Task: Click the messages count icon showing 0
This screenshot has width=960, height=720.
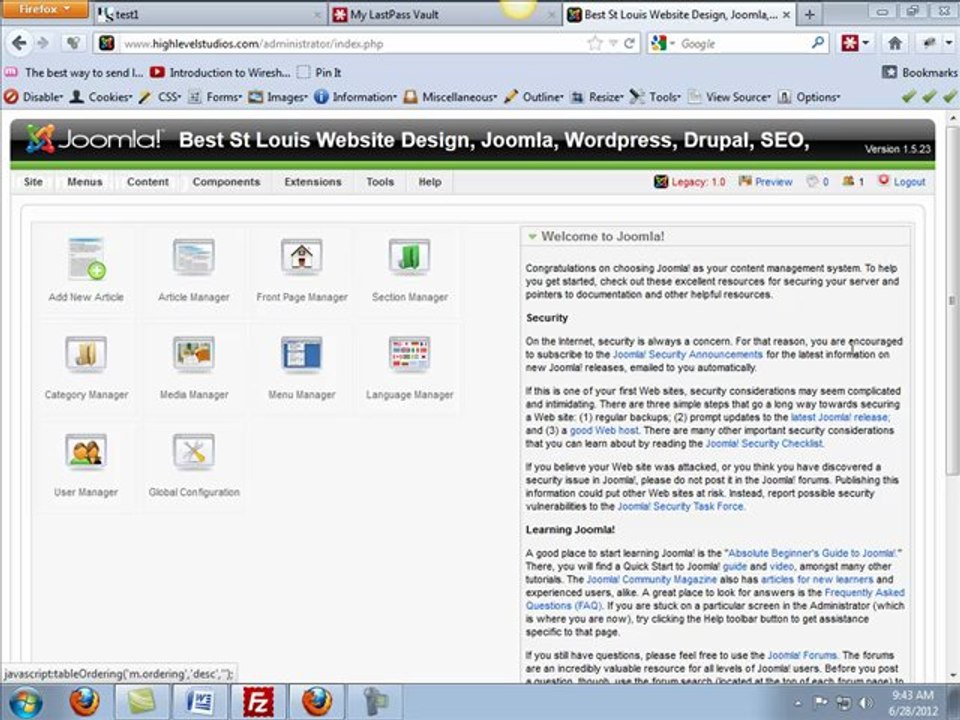Action: [817, 181]
